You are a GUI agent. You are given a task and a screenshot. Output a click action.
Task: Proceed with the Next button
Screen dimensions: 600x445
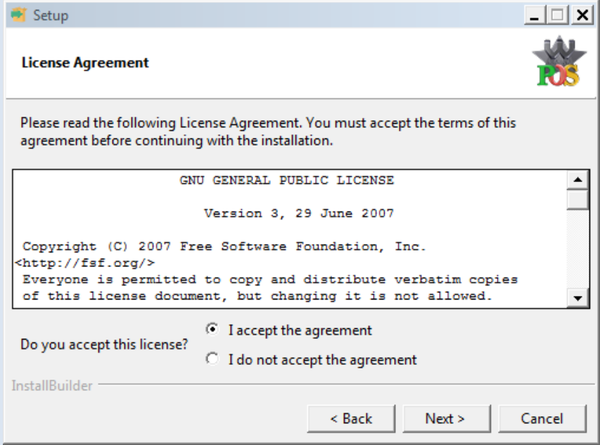(444, 418)
